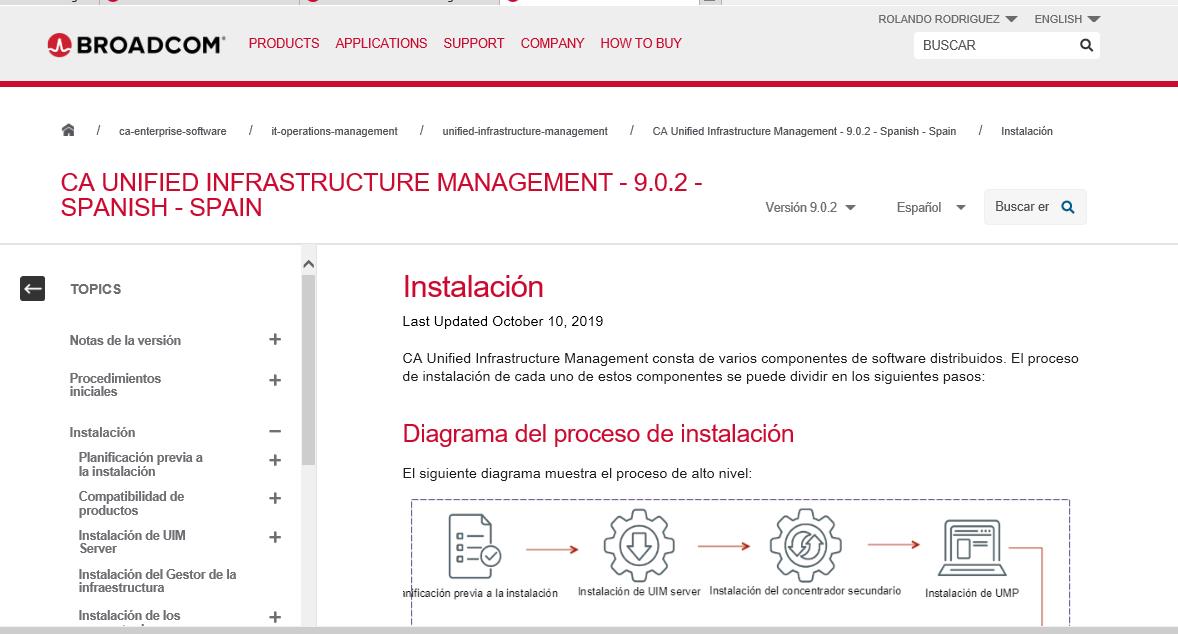Collapse the Instalación topic
Viewport: 1178px width, 634px height.
pos(275,431)
